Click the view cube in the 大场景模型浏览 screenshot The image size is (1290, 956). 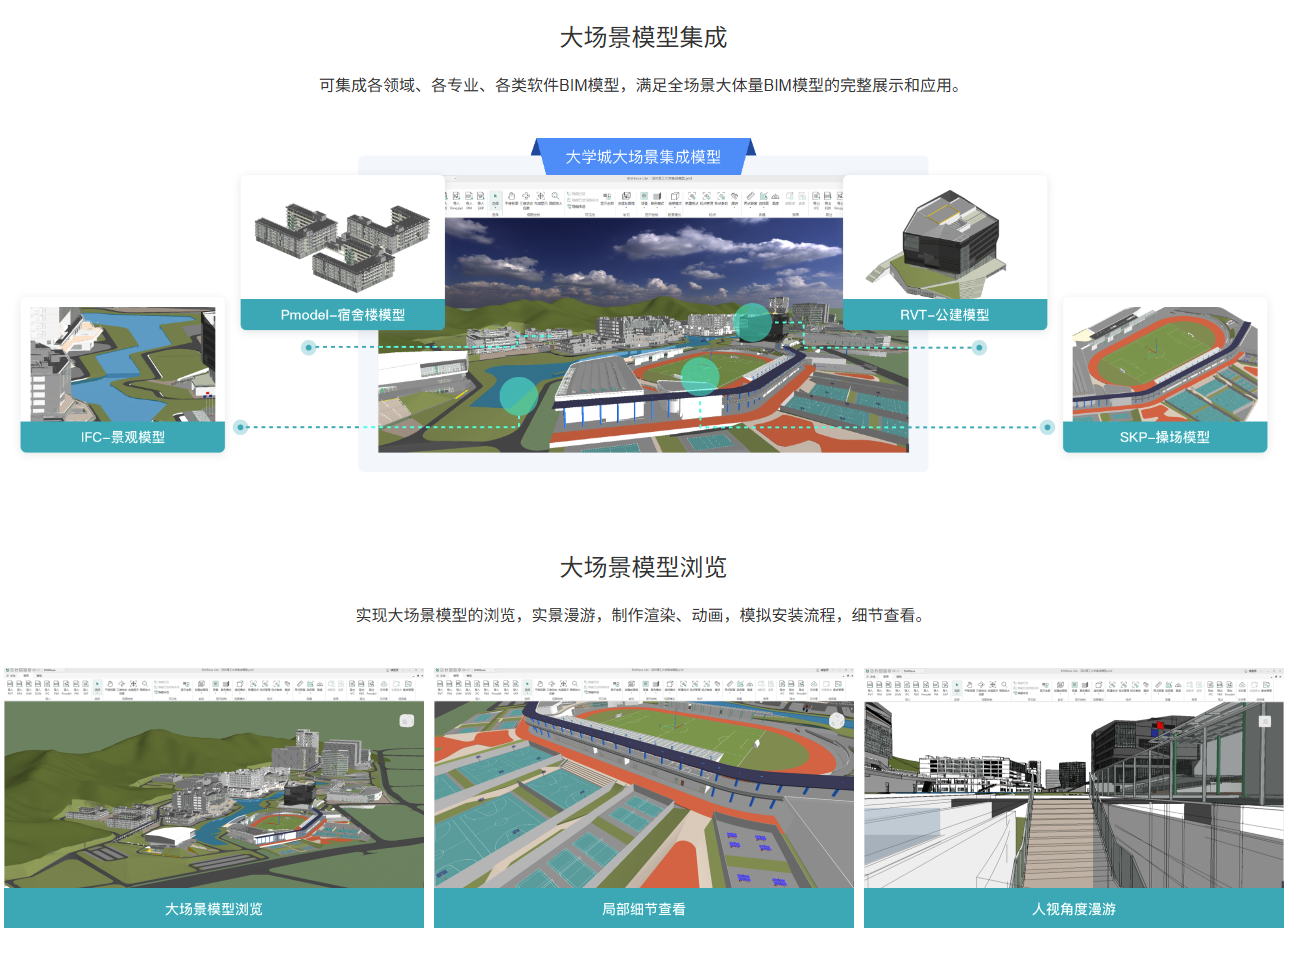[x=407, y=720]
